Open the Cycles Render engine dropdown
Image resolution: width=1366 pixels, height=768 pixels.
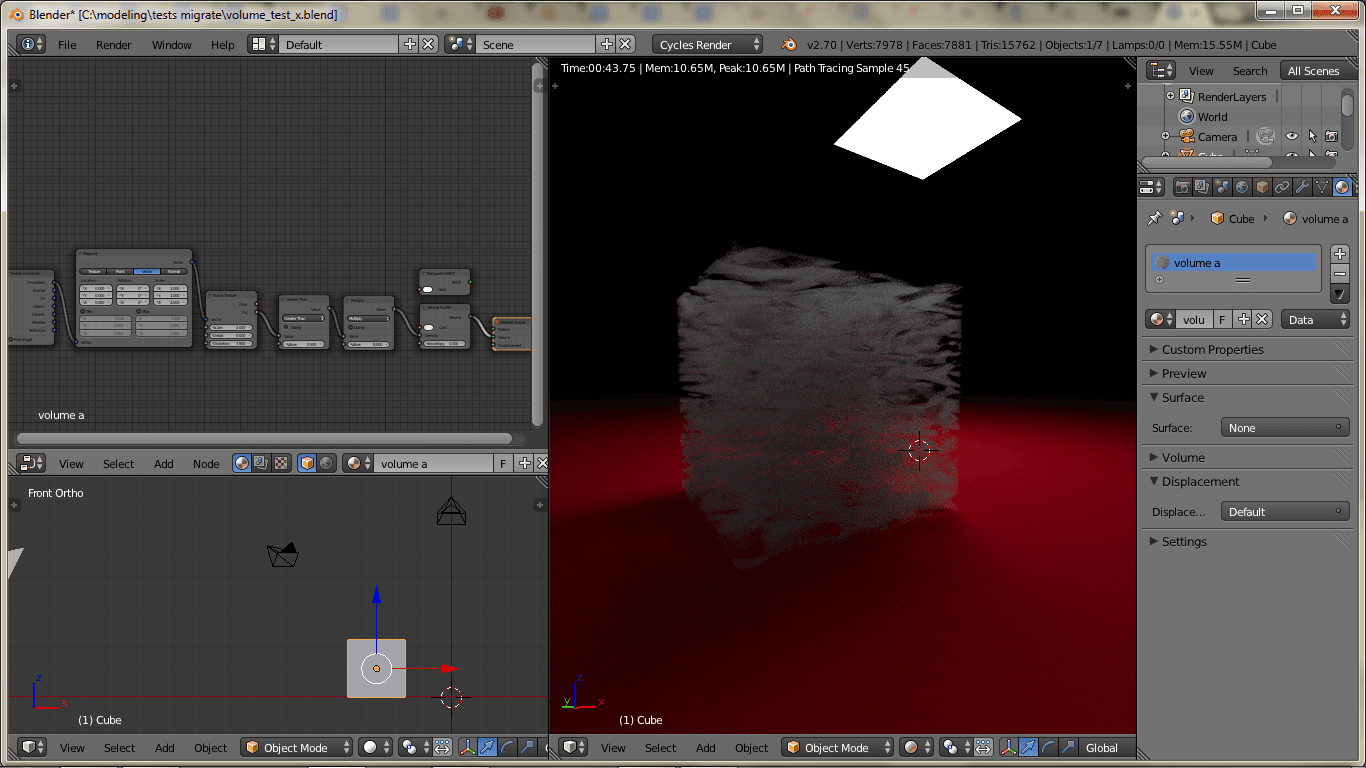click(708, 45)
